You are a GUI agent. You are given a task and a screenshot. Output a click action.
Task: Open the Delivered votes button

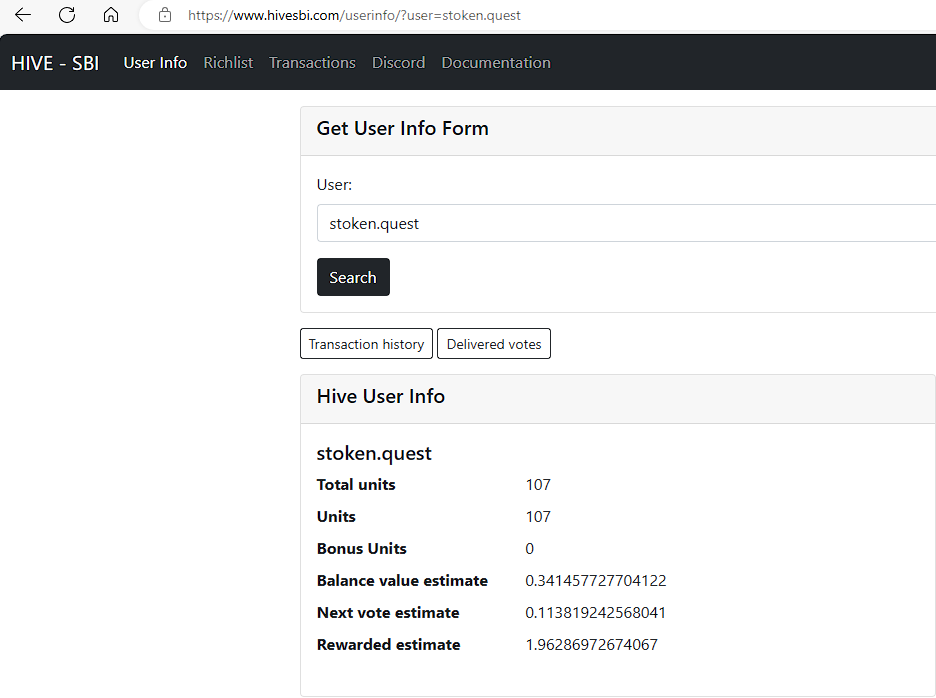[x=494, y=344]
